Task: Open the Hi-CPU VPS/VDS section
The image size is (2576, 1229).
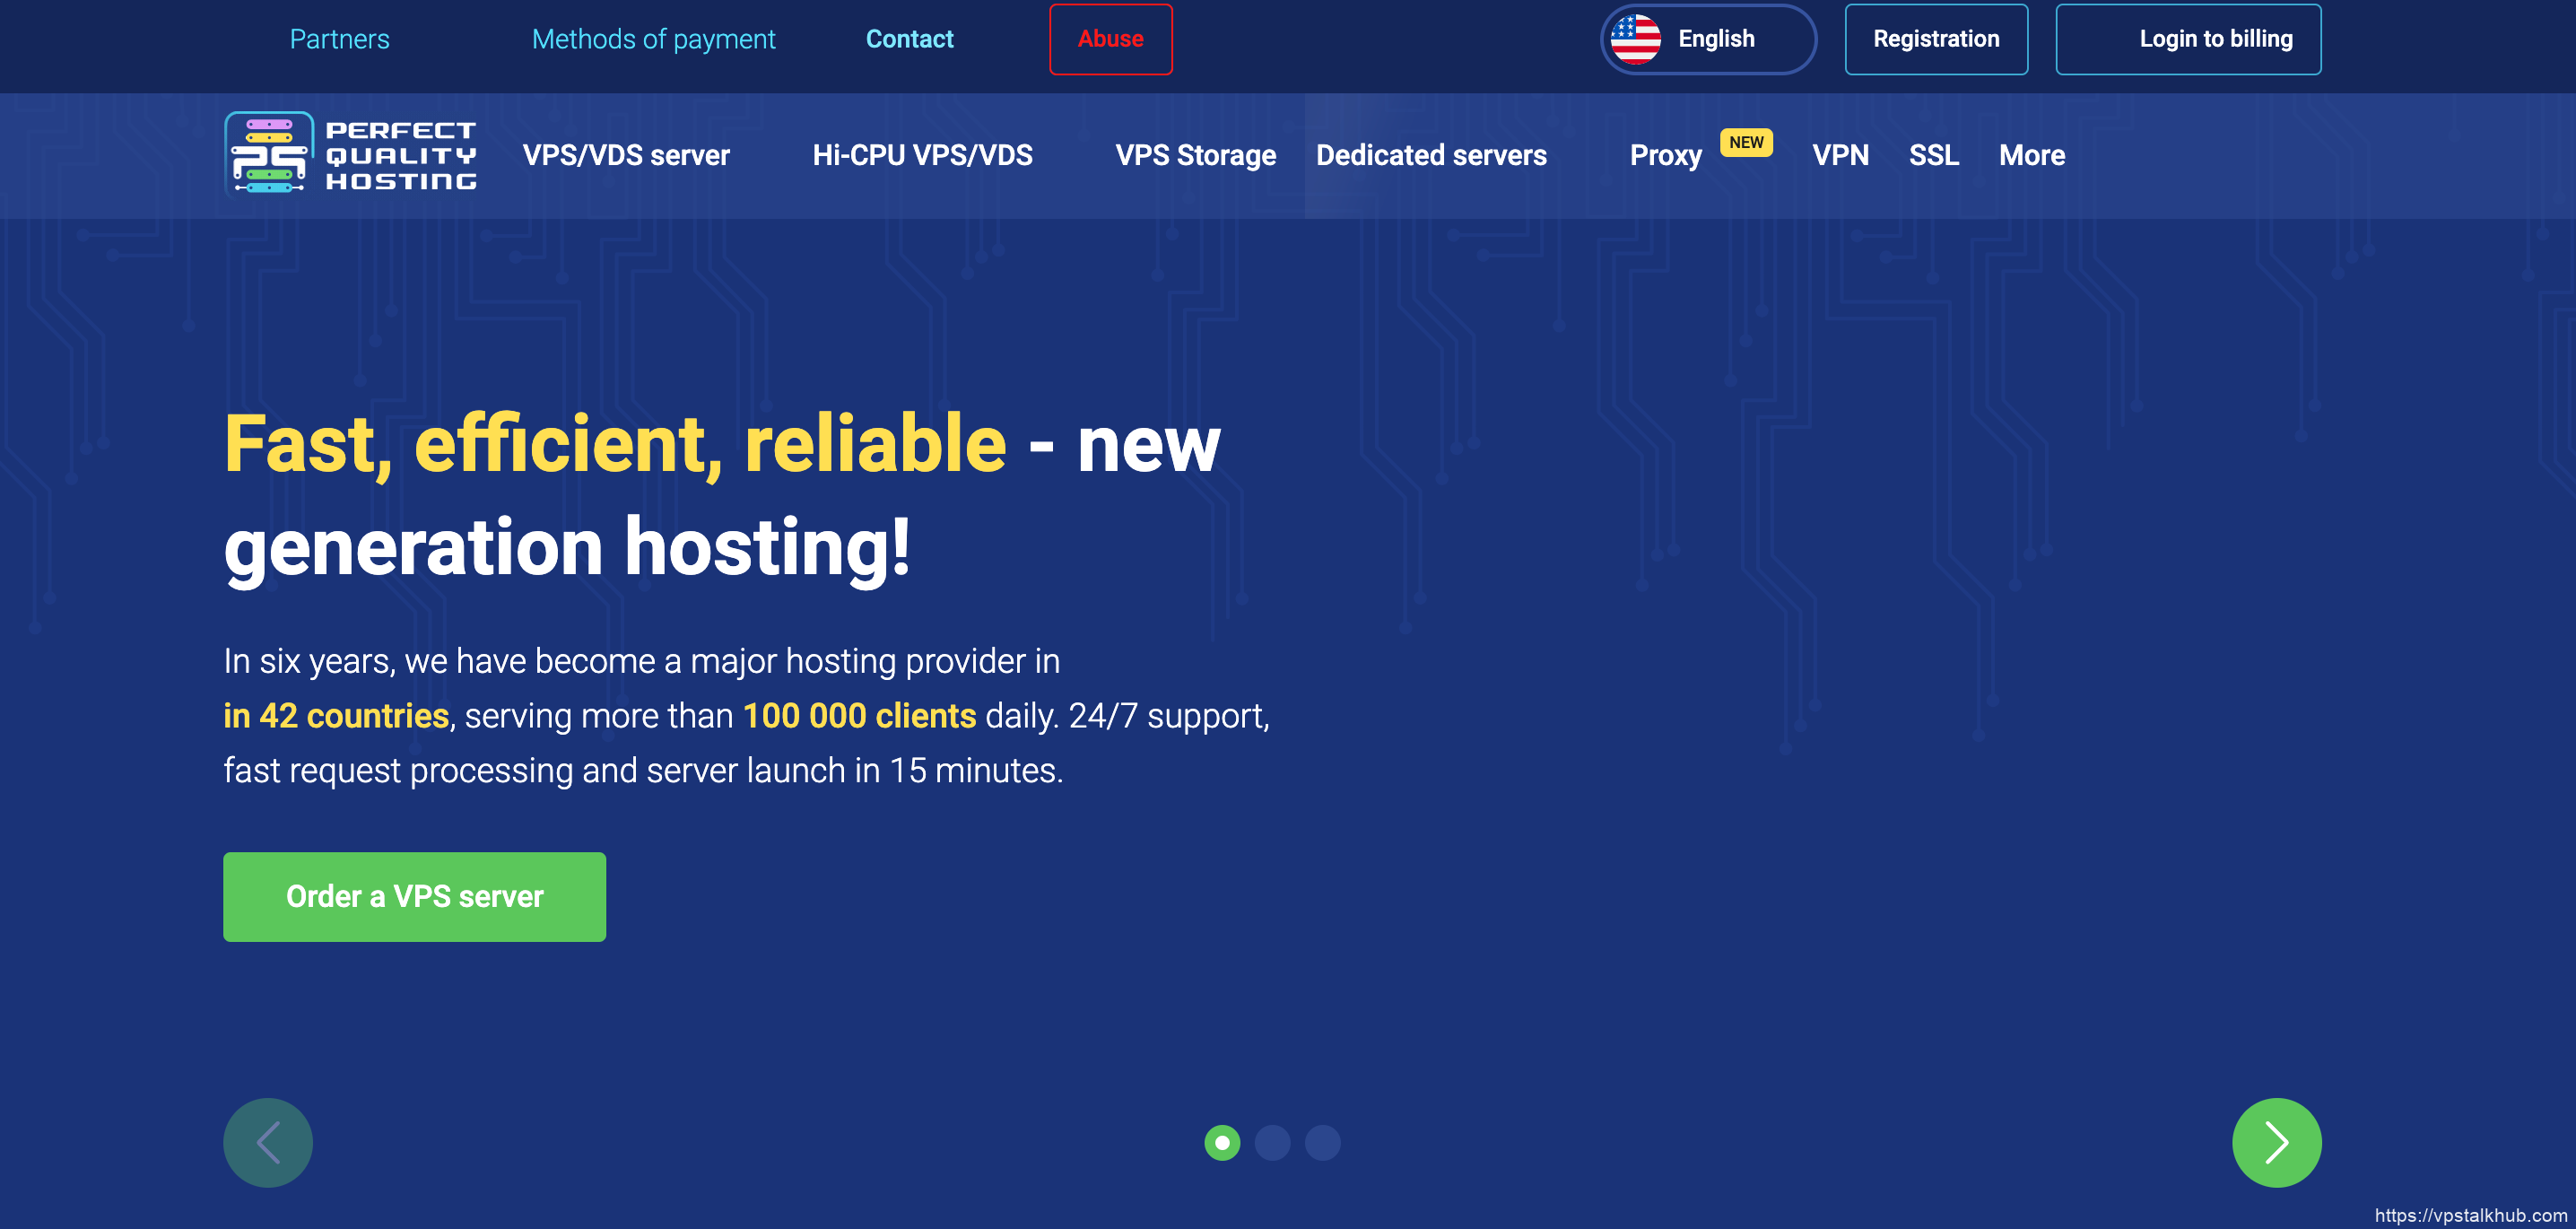Action: click(x=923, y=155)
